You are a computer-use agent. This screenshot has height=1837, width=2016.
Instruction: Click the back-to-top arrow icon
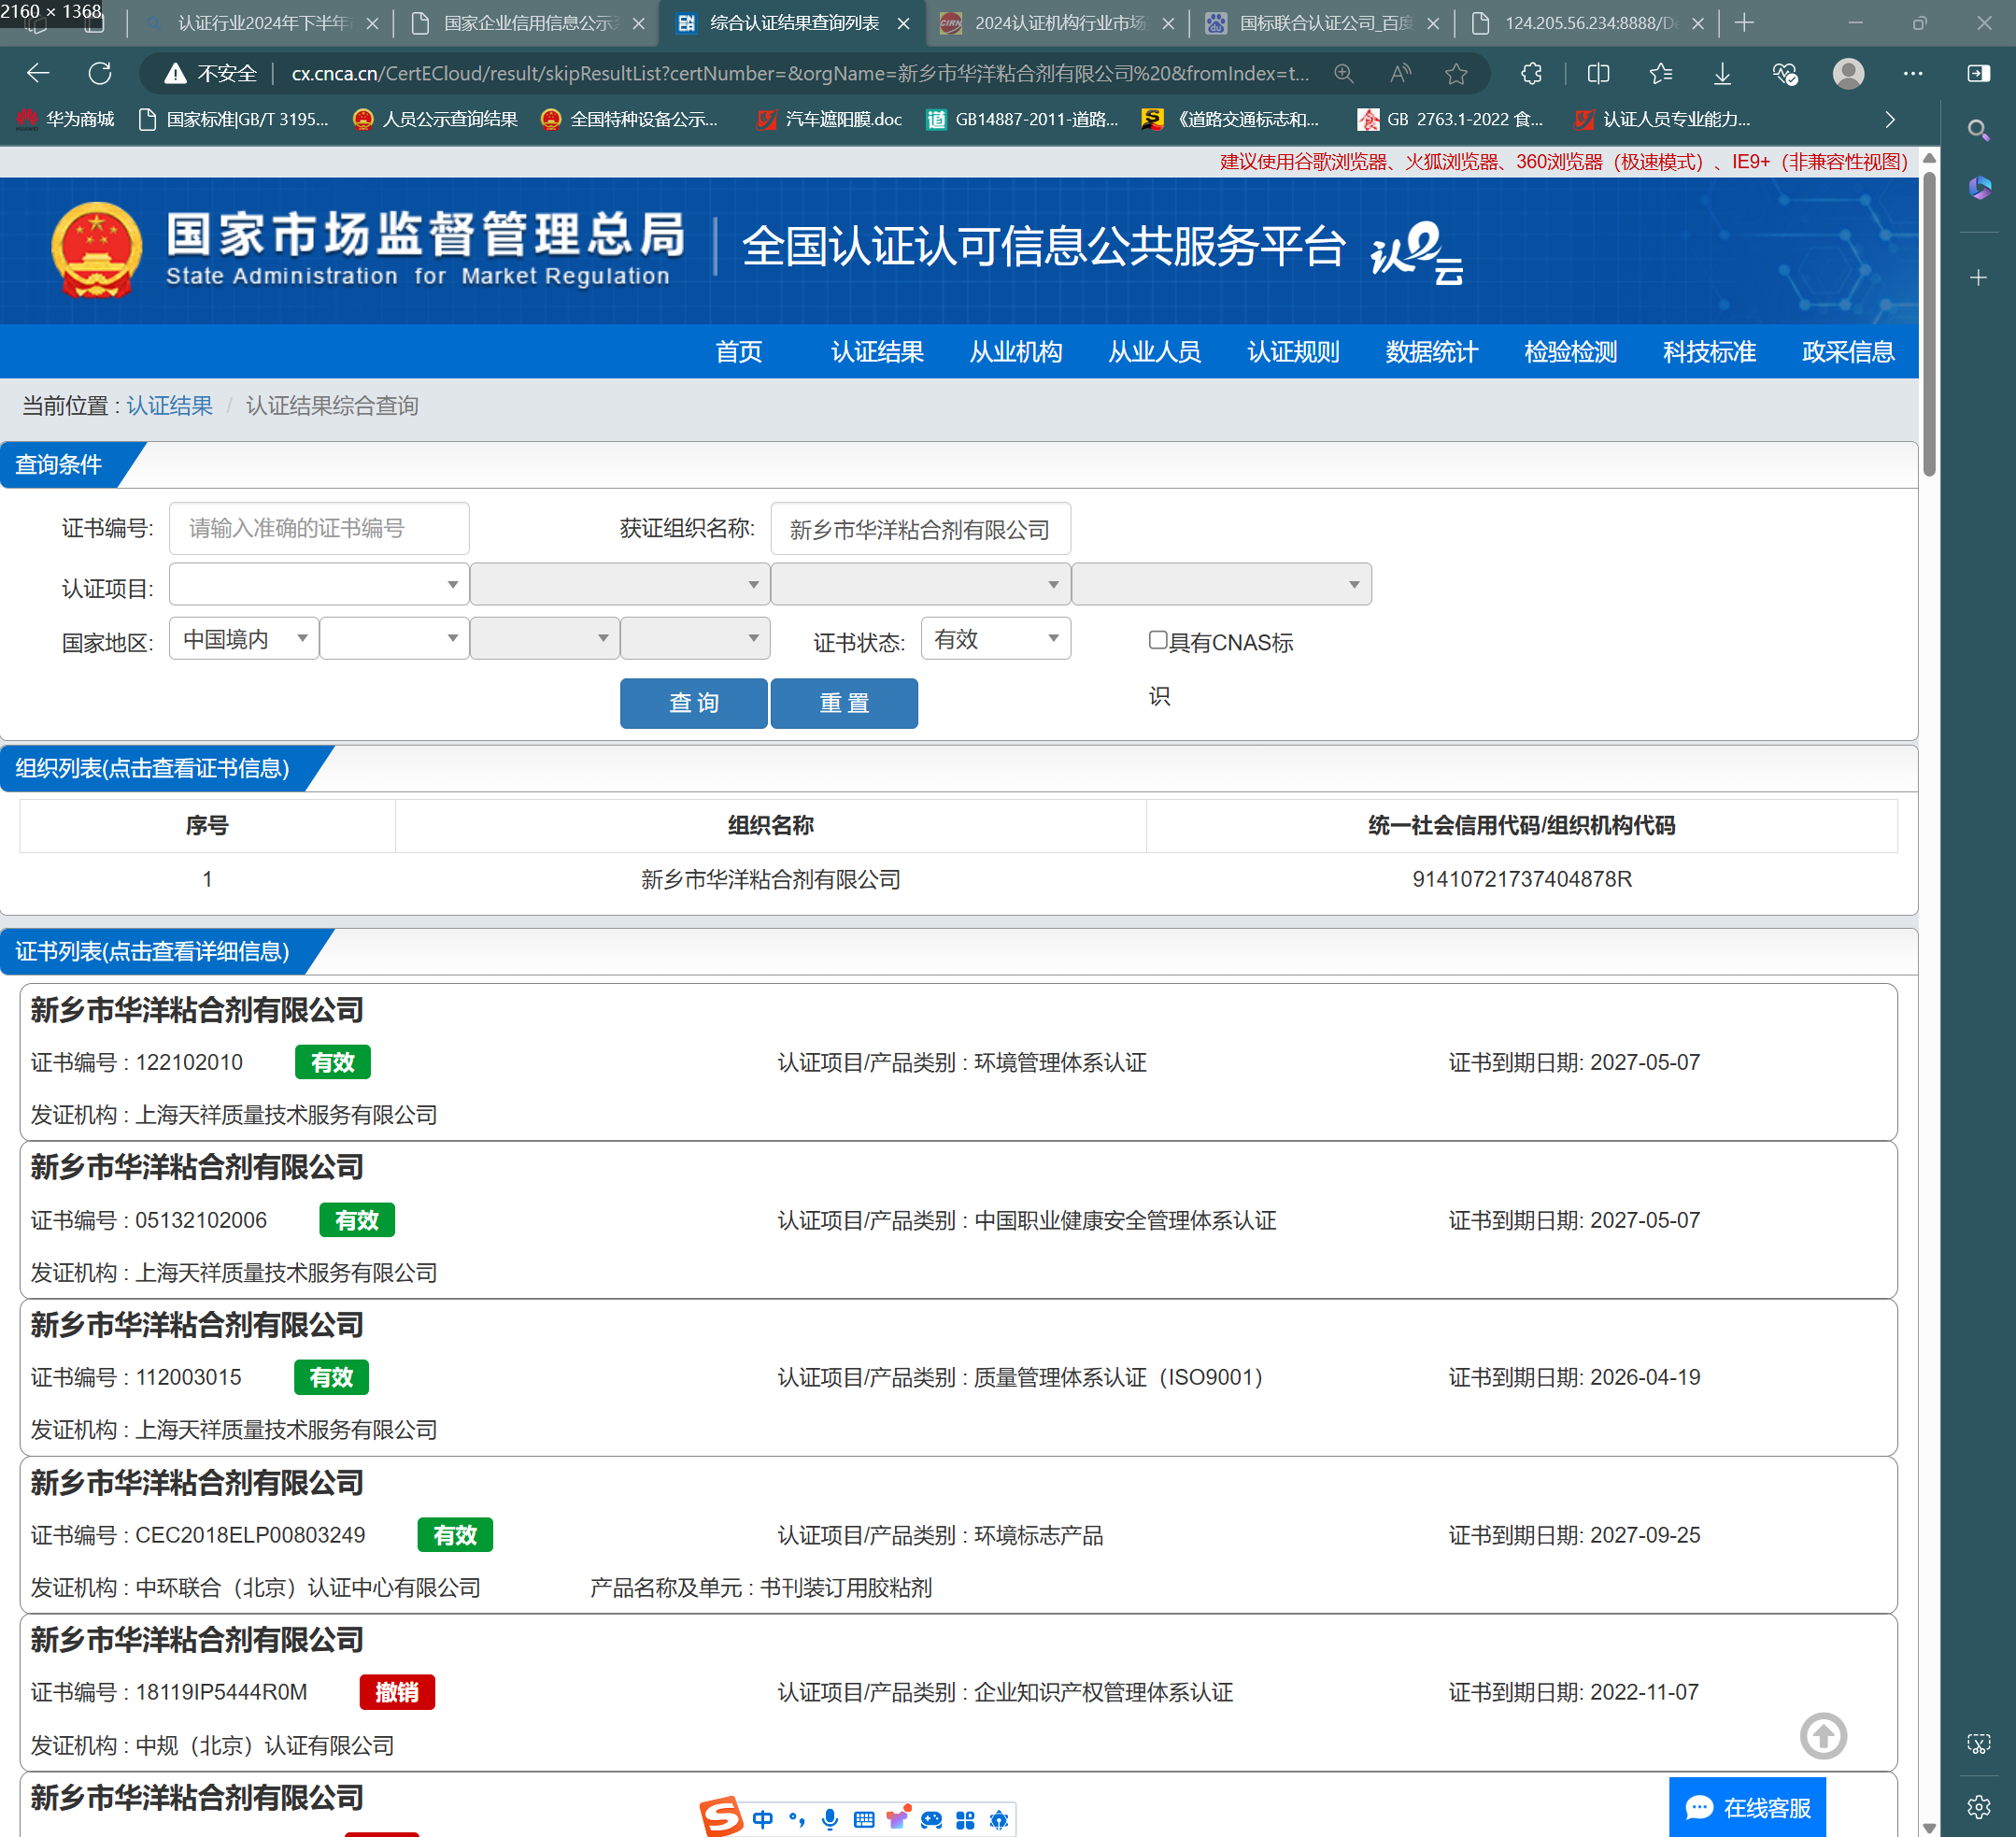[x=1823, y=1736]
